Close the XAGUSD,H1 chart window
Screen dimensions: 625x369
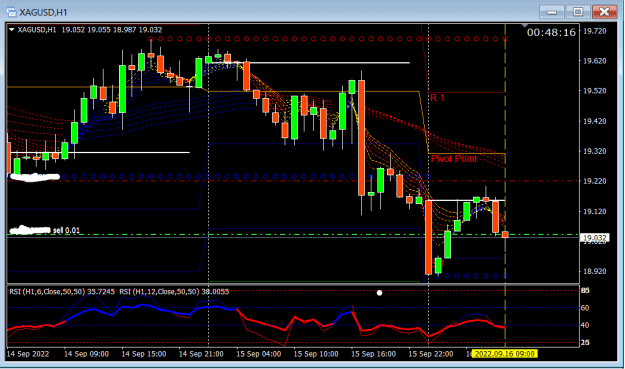pyautogui.click(x=604, y=12)
